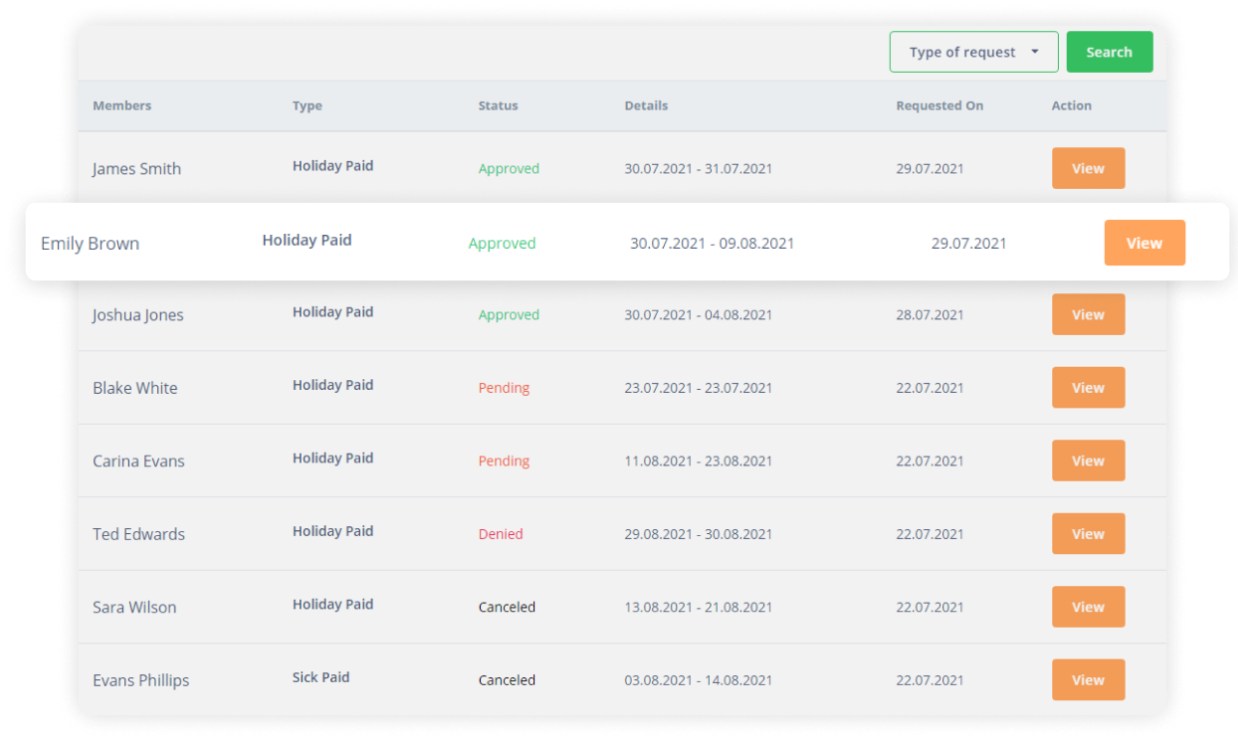This screenshot has height=741, width=1238.
Task: Click dates 03.08.2021 - 14.08.2021
Action: tap(698, 679)
